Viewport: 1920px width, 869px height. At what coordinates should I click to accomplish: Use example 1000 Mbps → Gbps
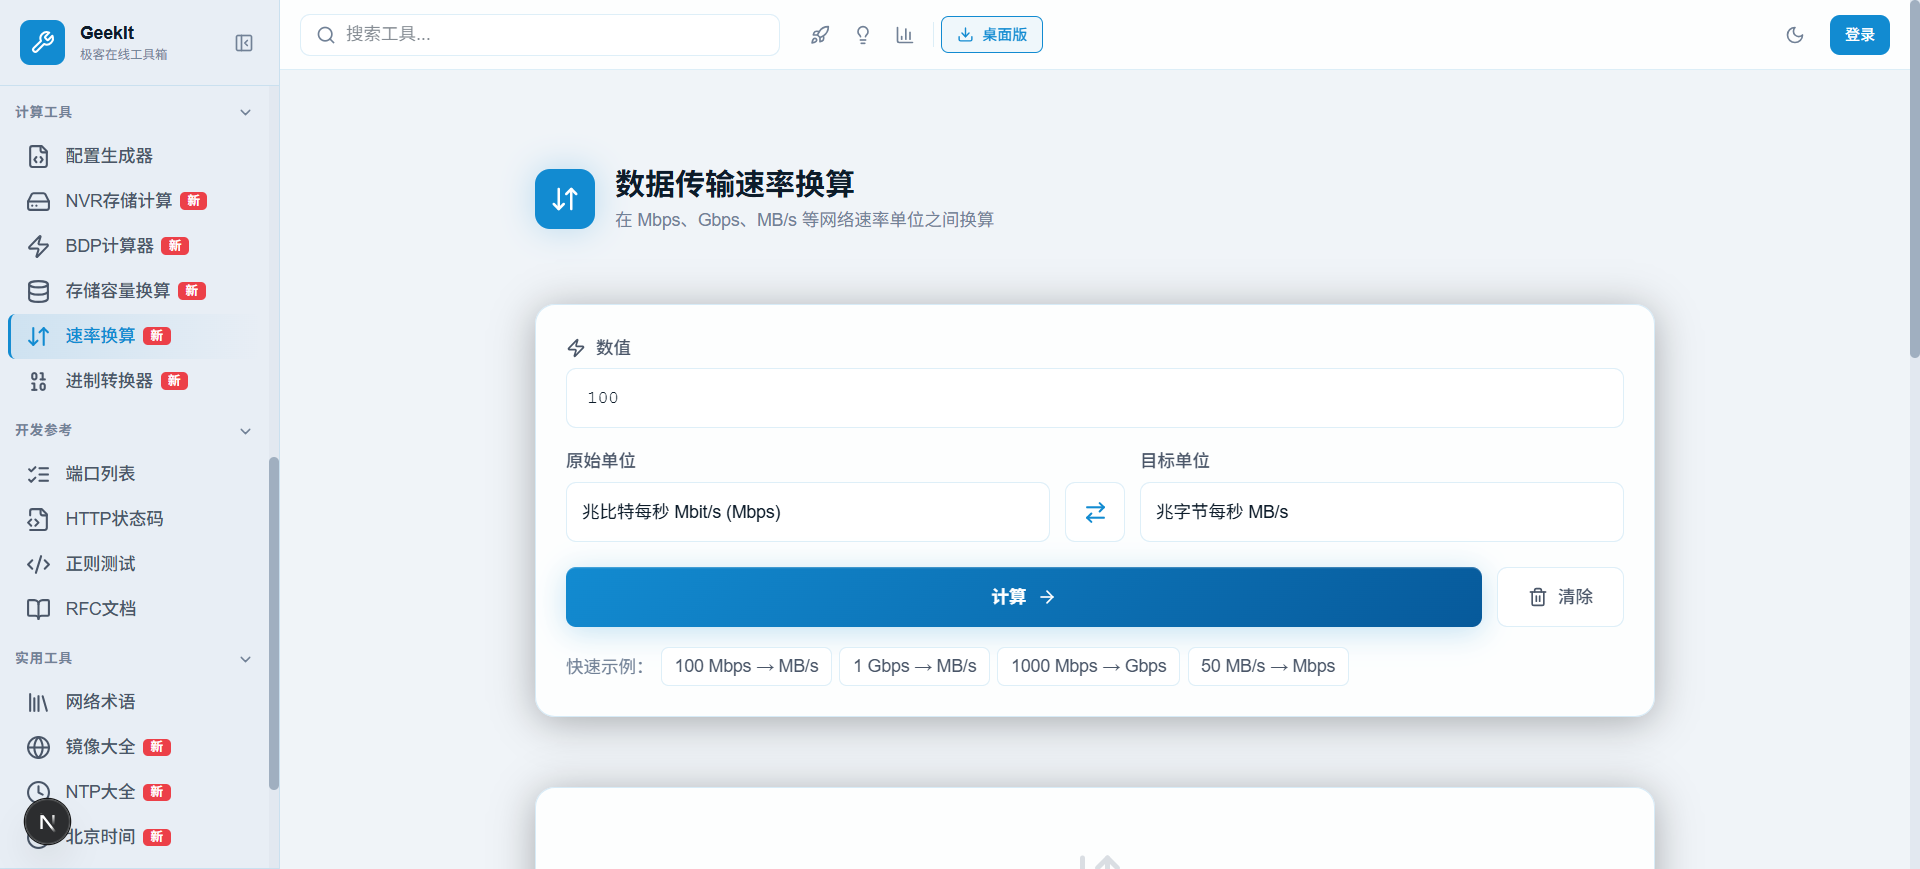pyautogui.click(x=1088, y=666)
